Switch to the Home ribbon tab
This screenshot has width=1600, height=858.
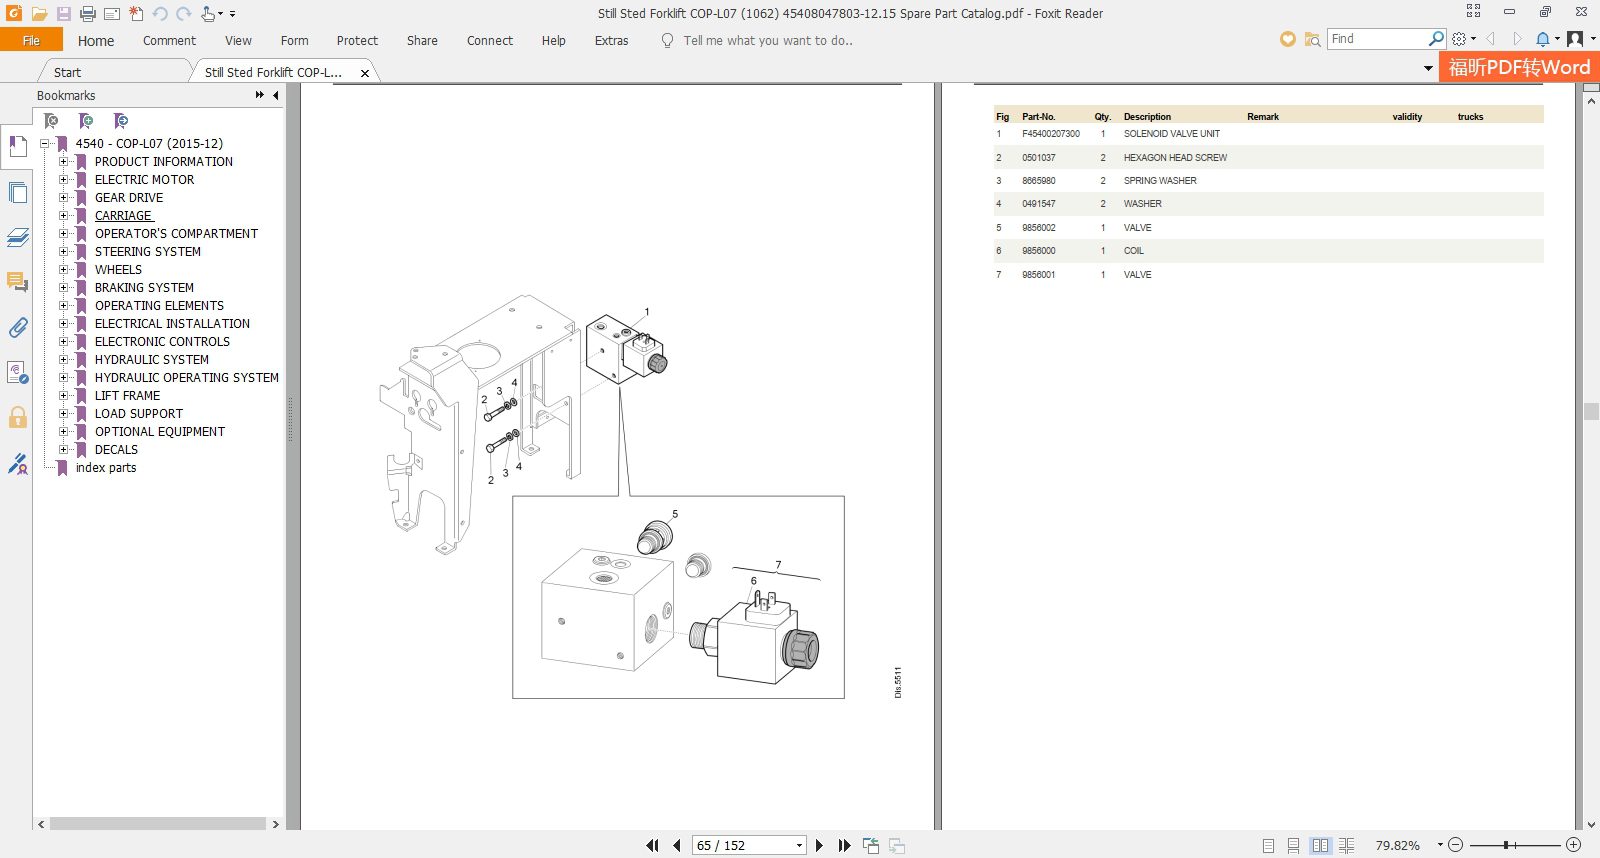96,41
